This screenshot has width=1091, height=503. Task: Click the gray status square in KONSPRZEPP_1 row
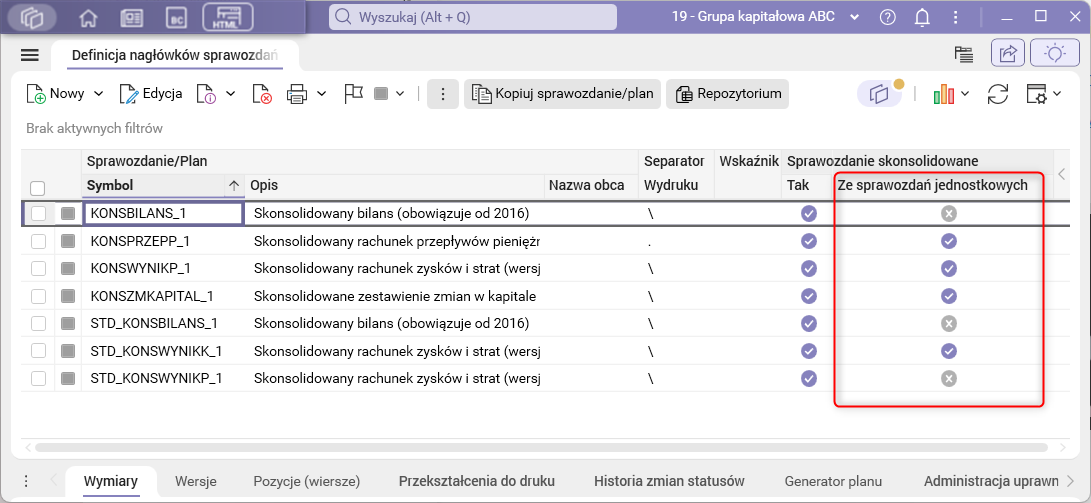67,241
